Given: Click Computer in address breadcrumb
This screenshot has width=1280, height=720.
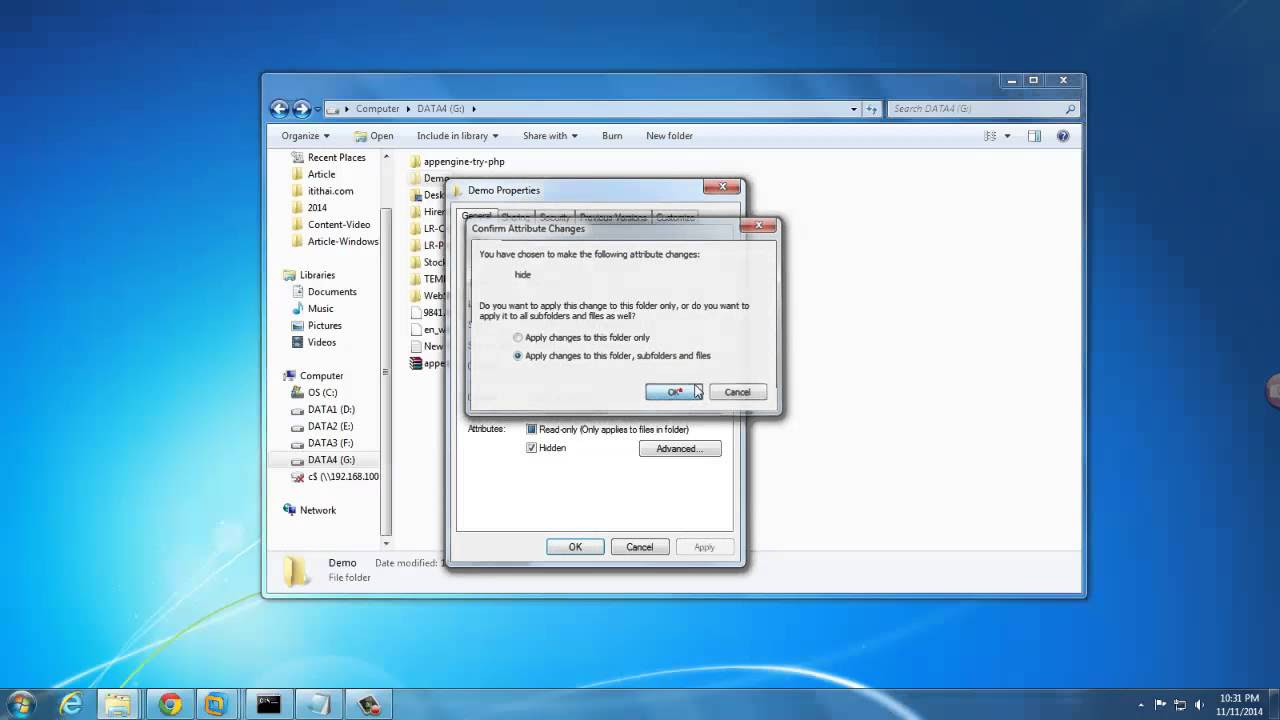Looking at the screenshot, I should pos(377,109).
